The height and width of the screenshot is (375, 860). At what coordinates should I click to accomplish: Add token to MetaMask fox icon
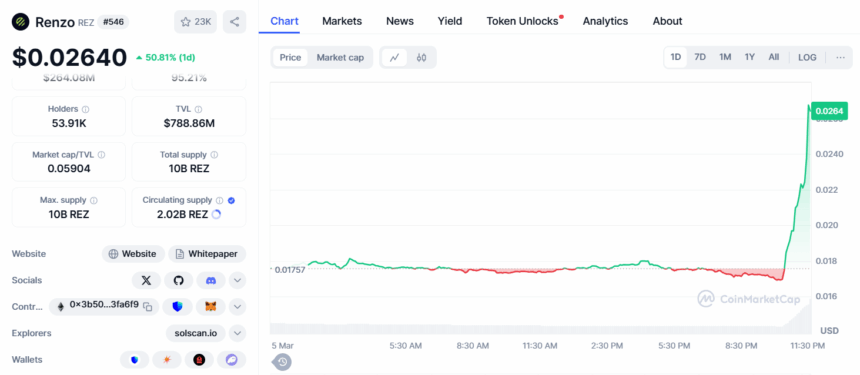tap(211, 306)
